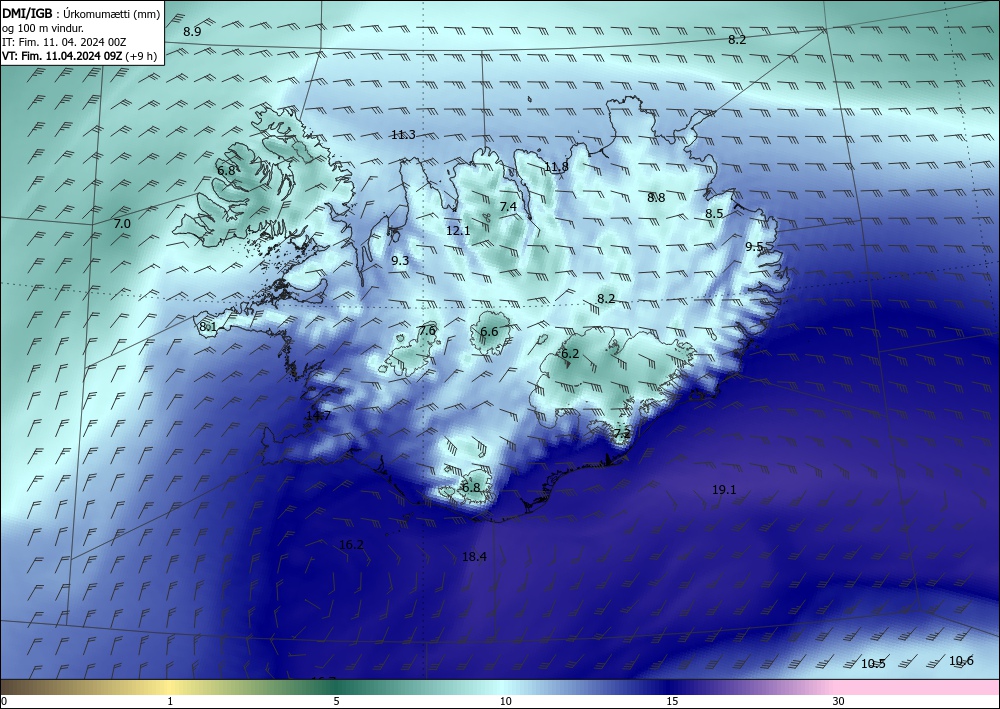The image size is (1000, 709).
Task: Click the 6.2 value on Vatnajökull glacier
Action: 570,354
